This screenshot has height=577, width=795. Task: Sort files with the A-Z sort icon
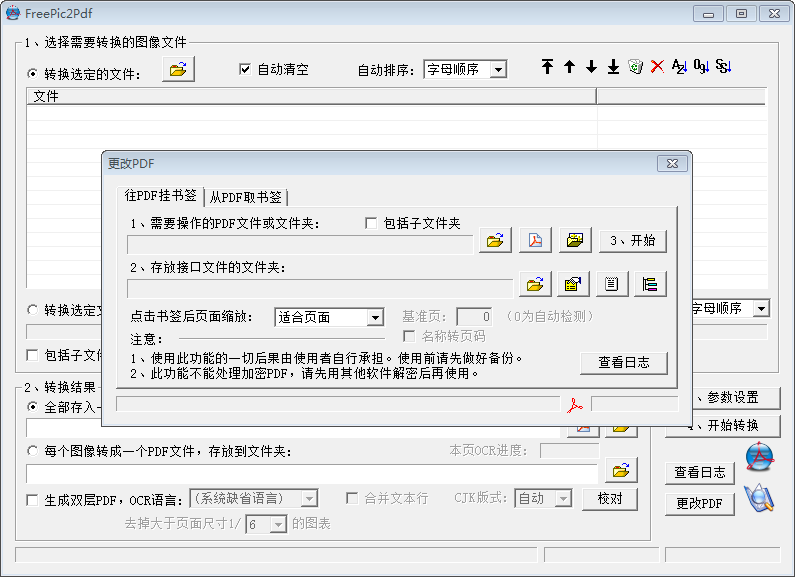point(679,67)
